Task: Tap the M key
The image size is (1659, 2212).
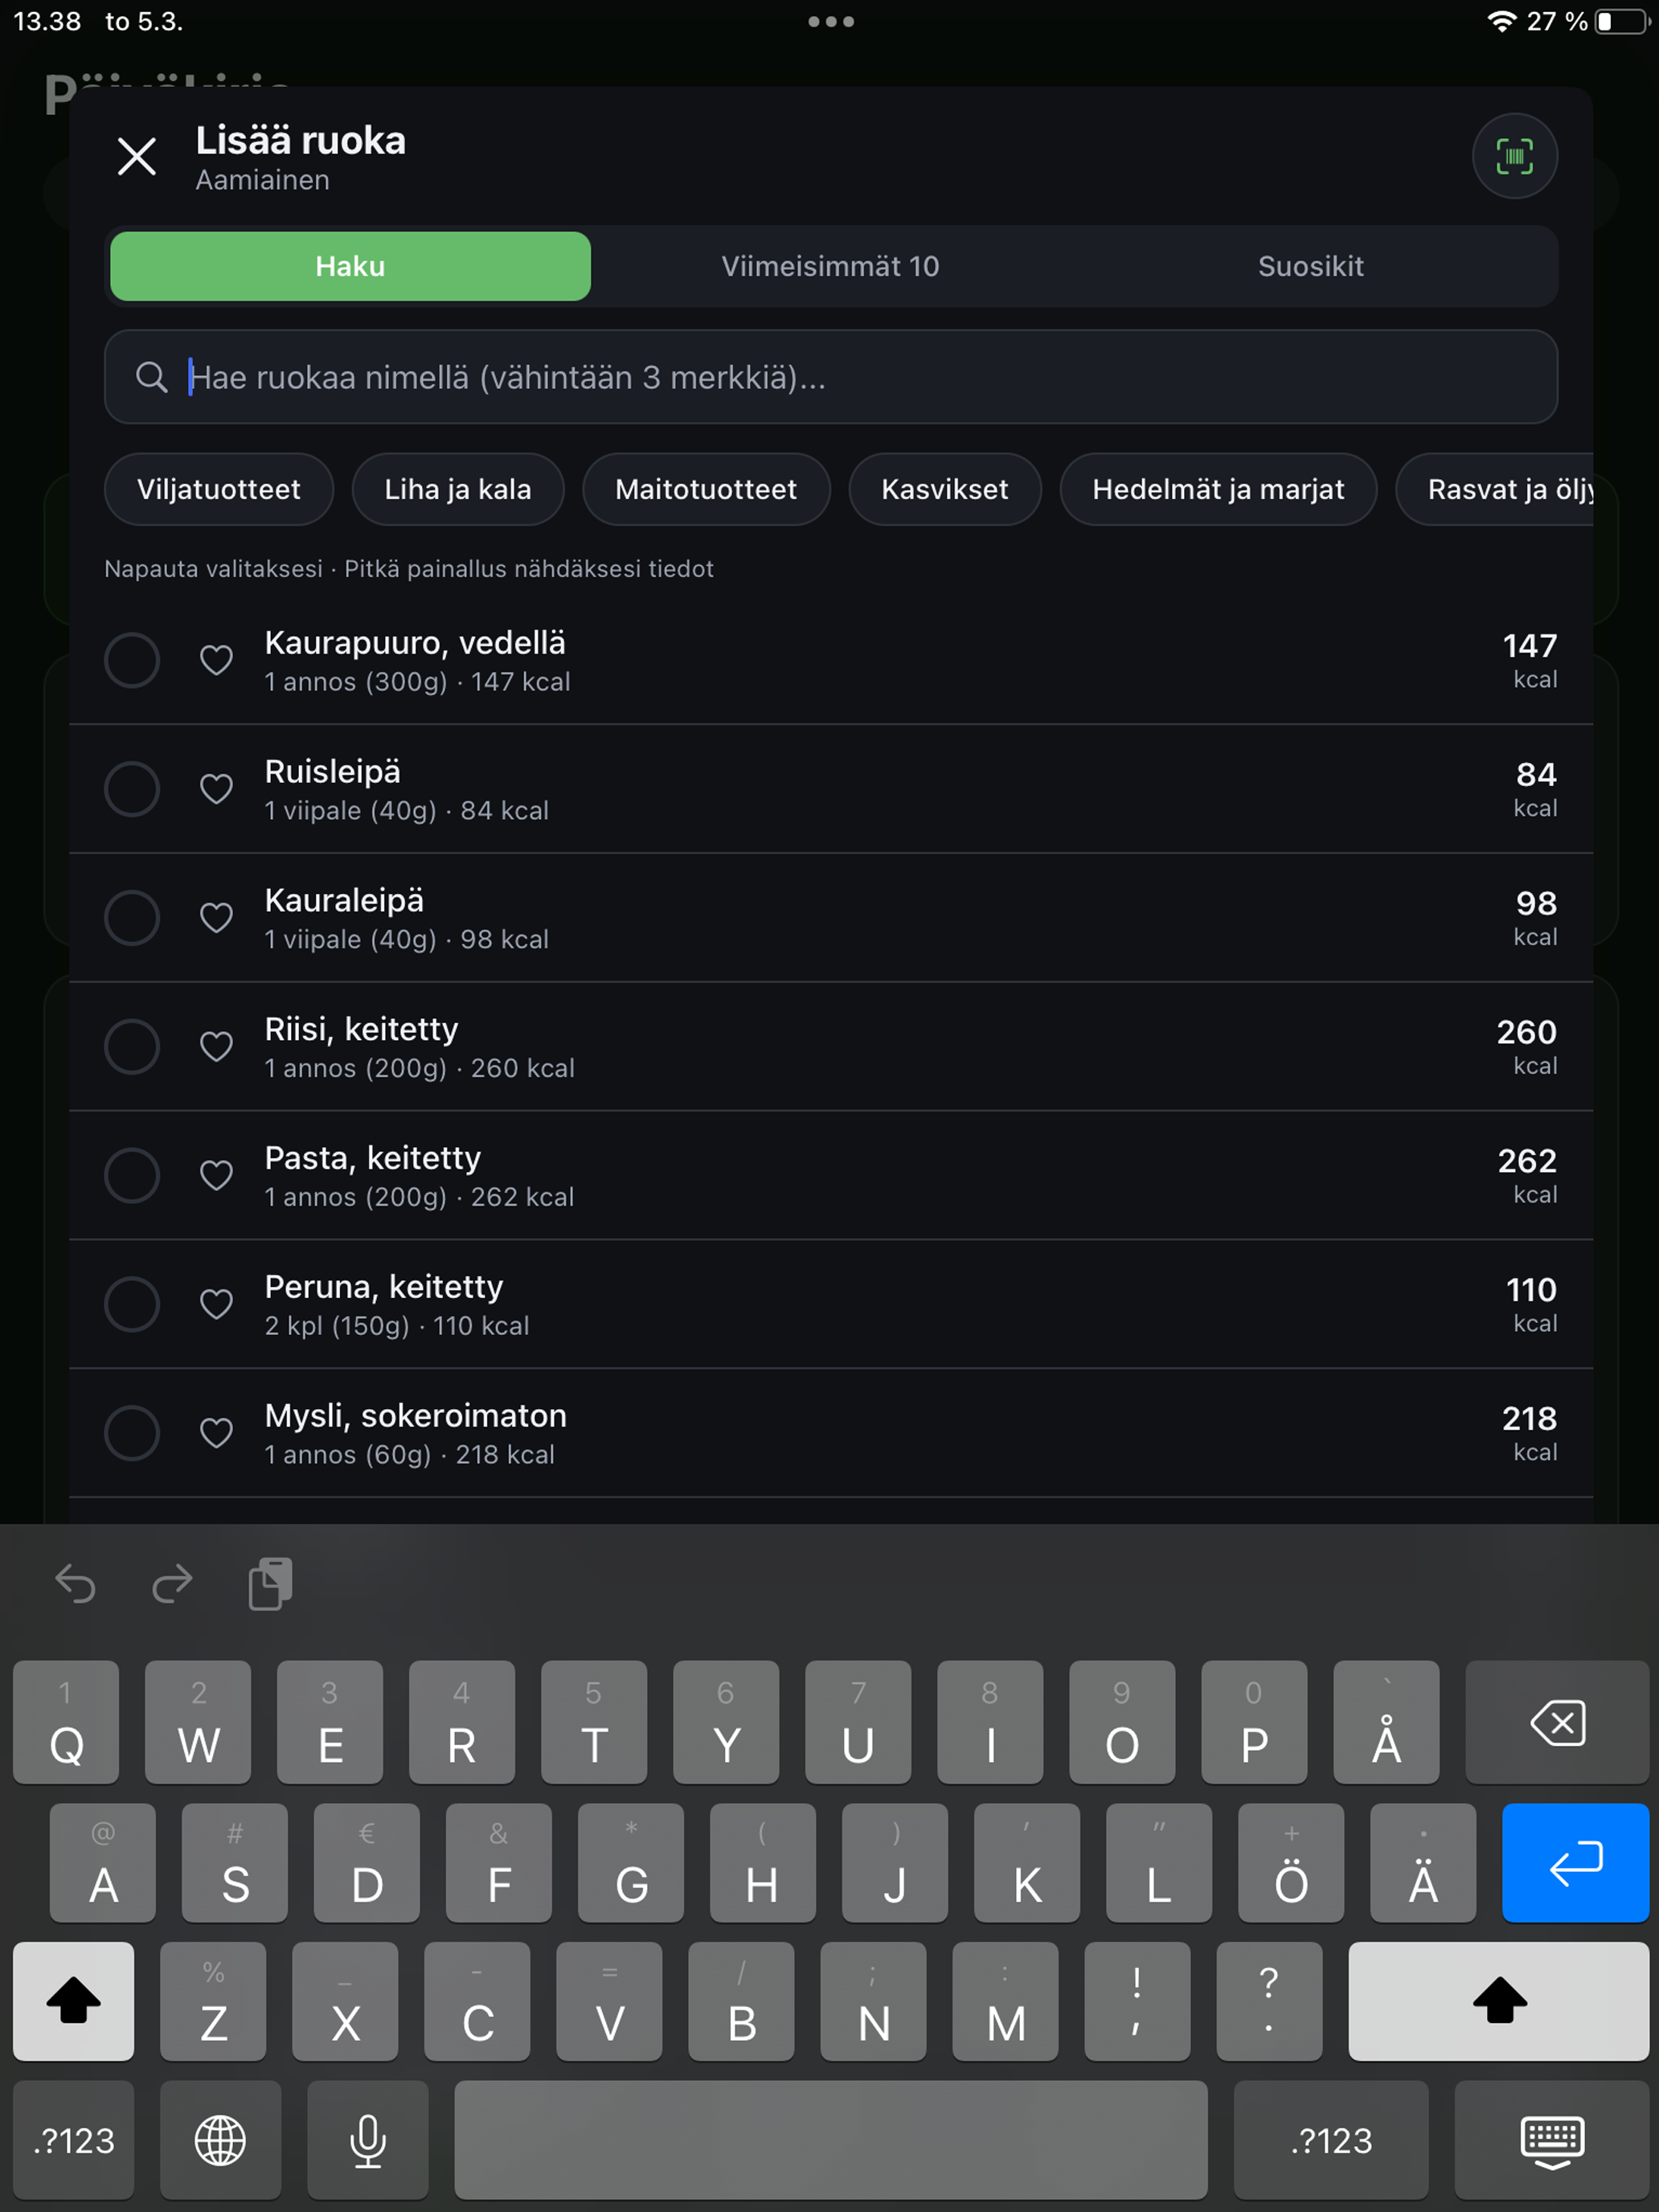Action: 1005,2001
